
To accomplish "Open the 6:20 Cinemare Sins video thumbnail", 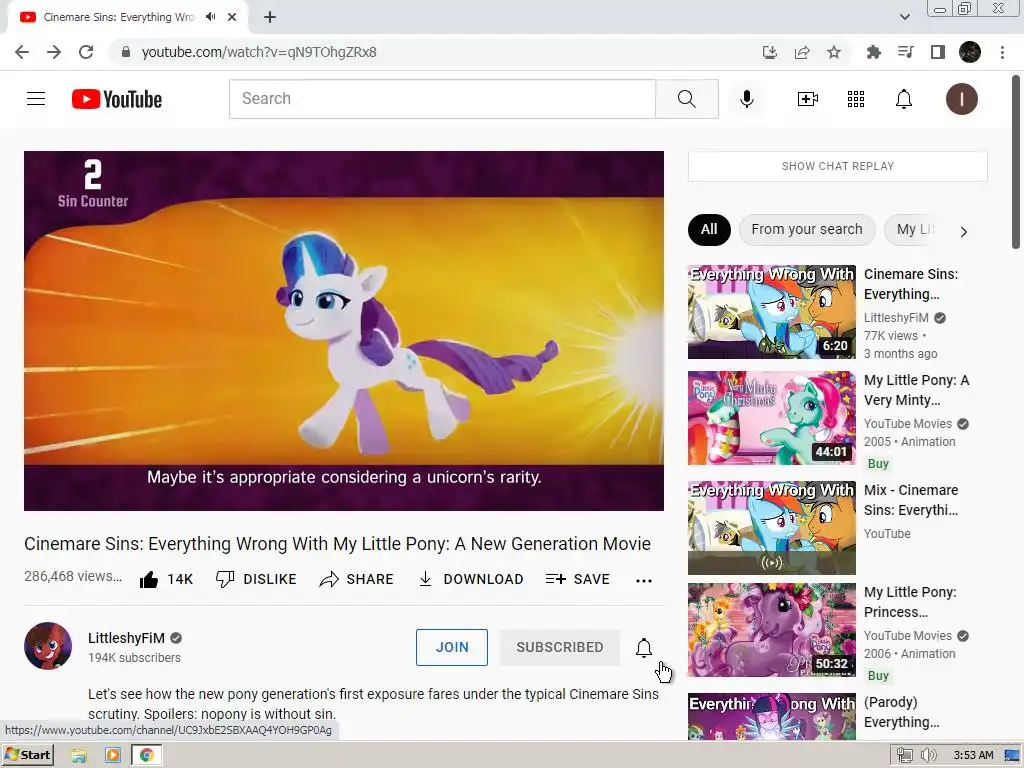I will (771, 312).
